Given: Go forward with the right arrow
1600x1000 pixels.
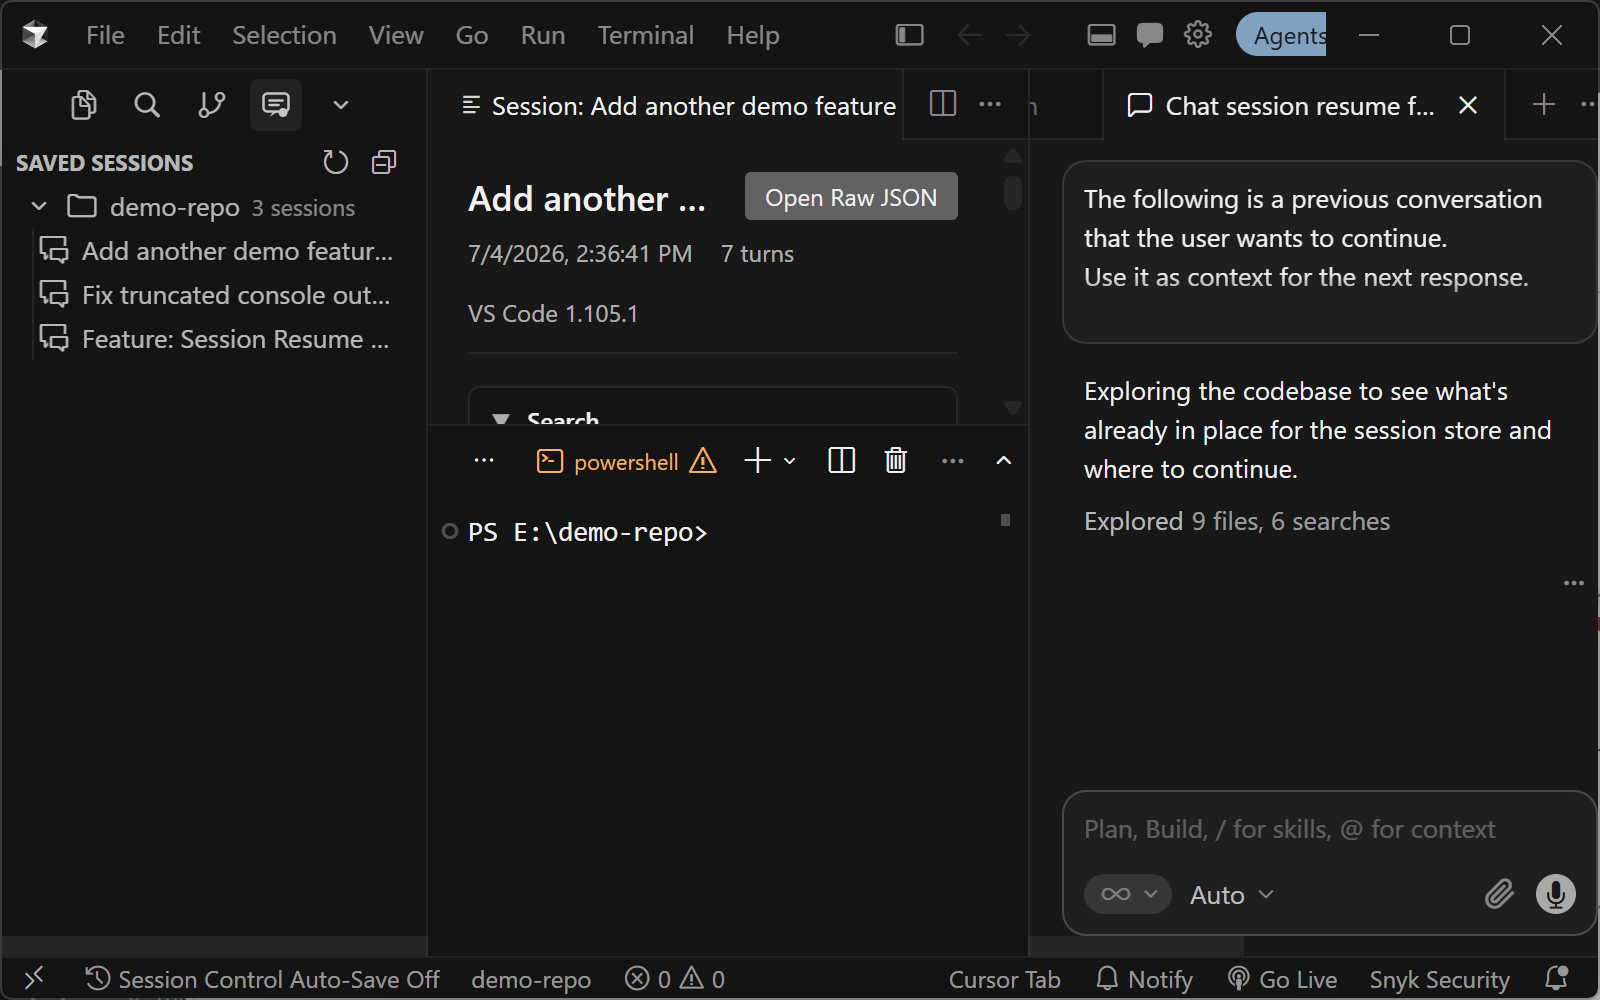Looking at the screenshot, I should tap(1018, 35).
